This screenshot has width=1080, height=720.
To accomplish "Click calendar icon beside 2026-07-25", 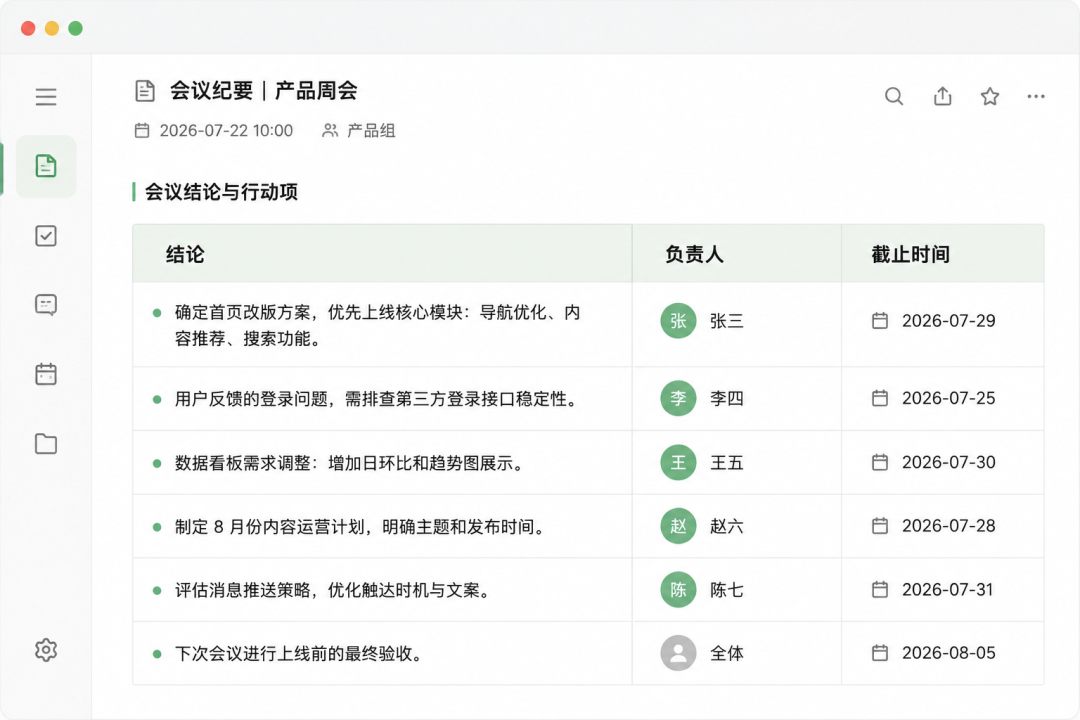I will coord(880,398).
